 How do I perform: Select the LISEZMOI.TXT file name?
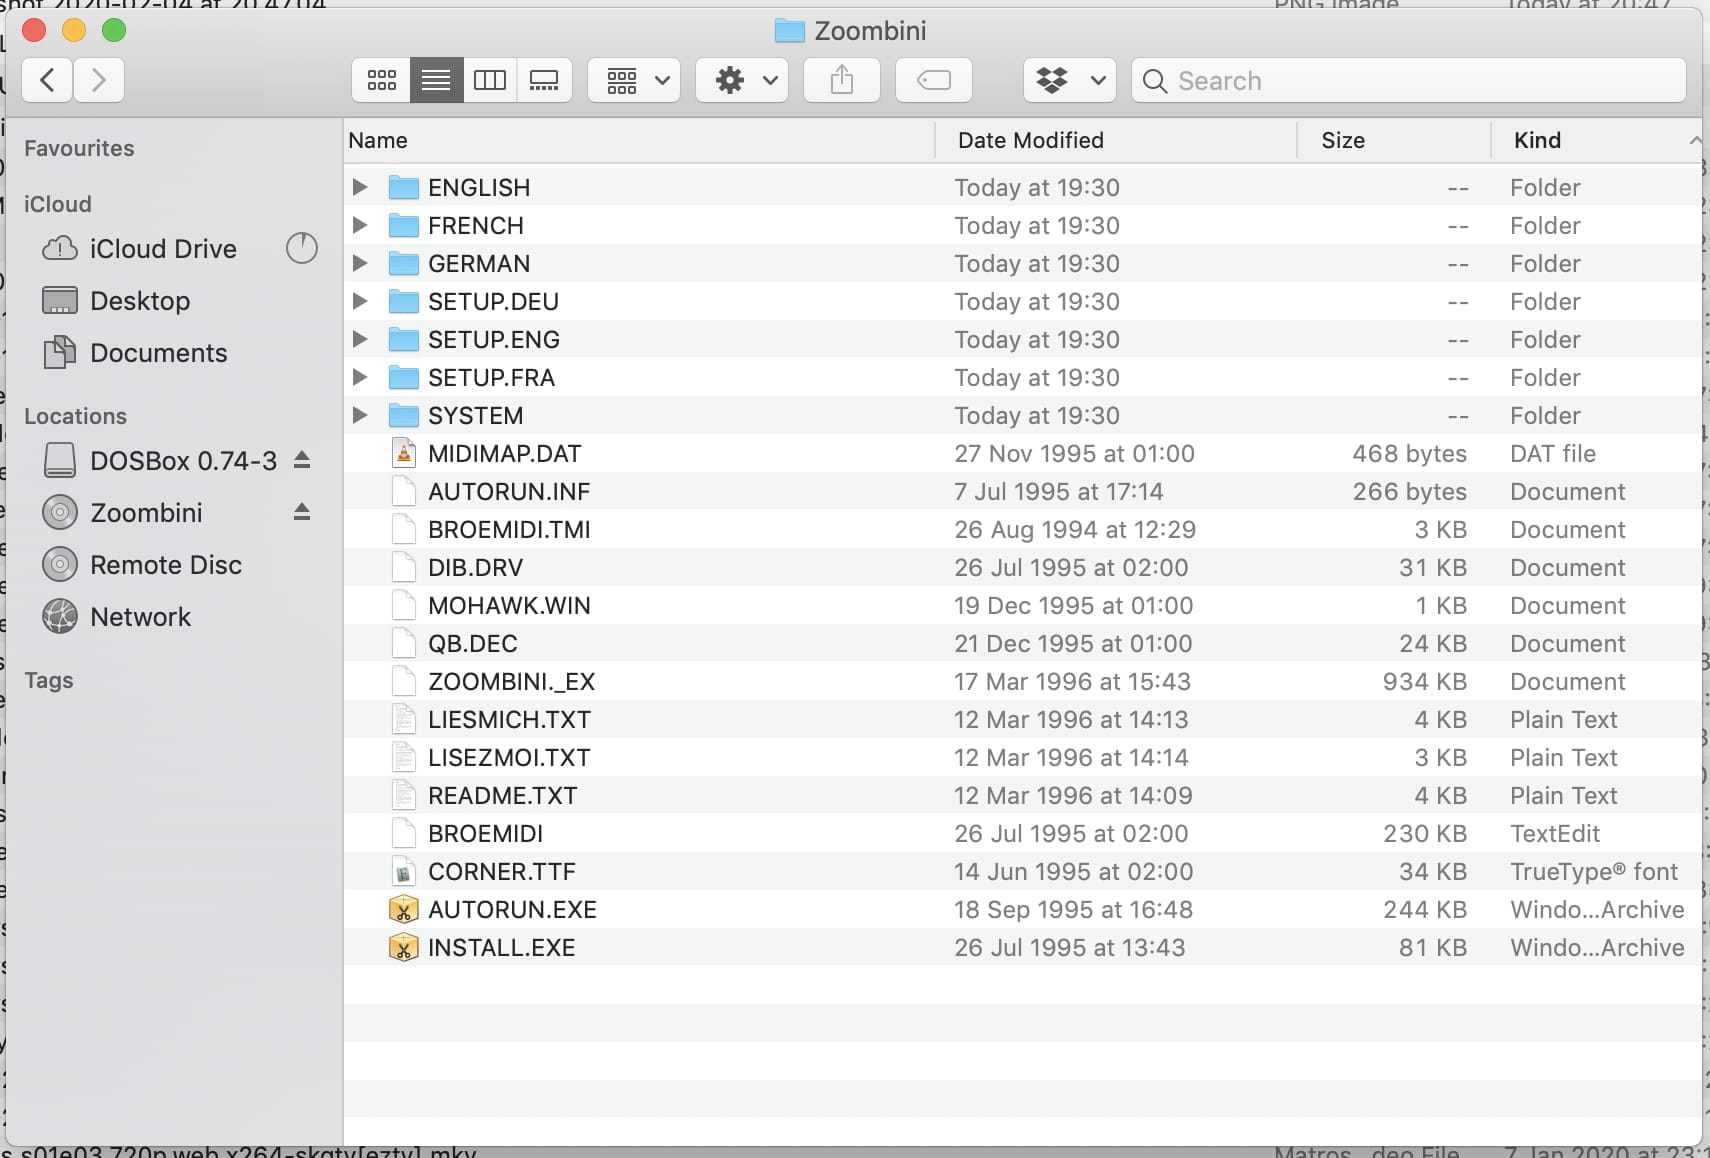tap(509, 757)
